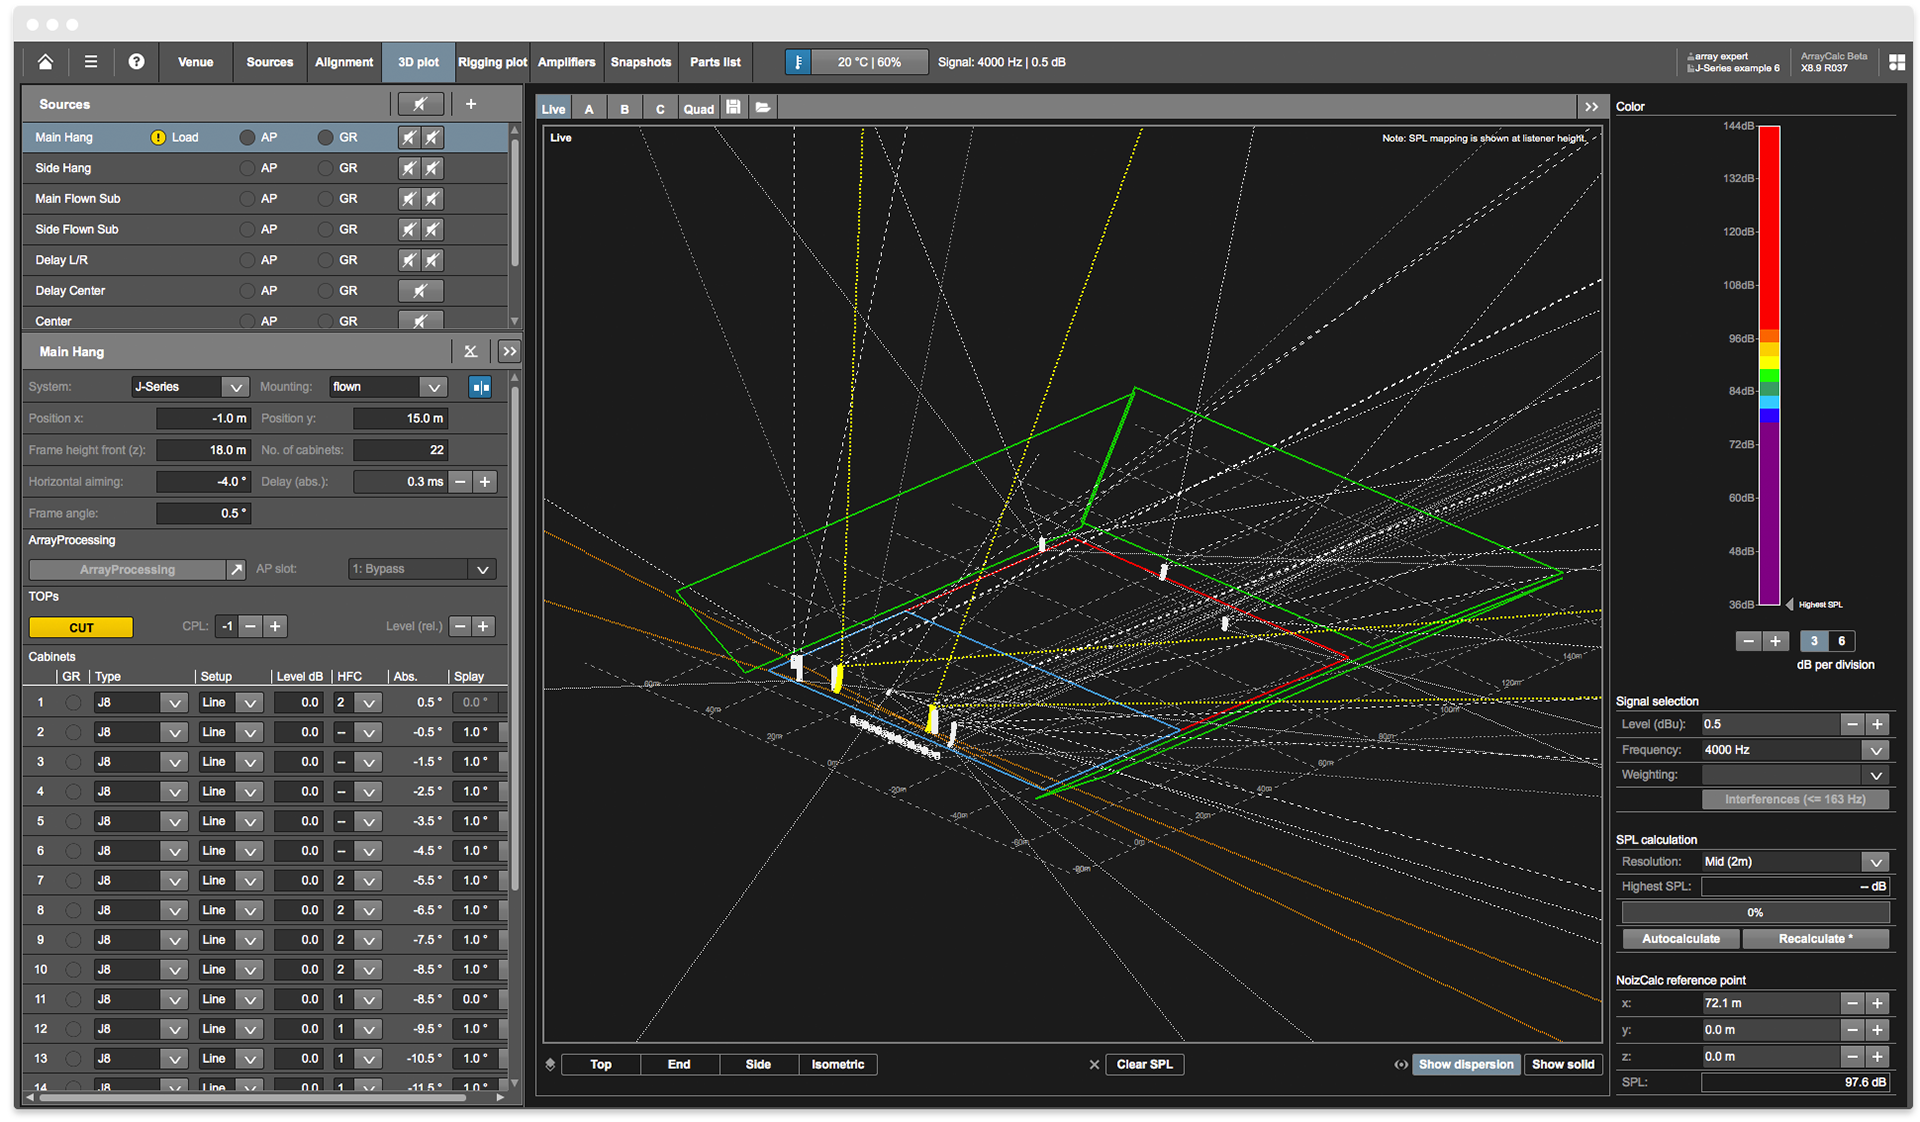Toggle GR for Delay Center
The image size is (1920, 1122).
pyautogui.click(x=325, y=291)
